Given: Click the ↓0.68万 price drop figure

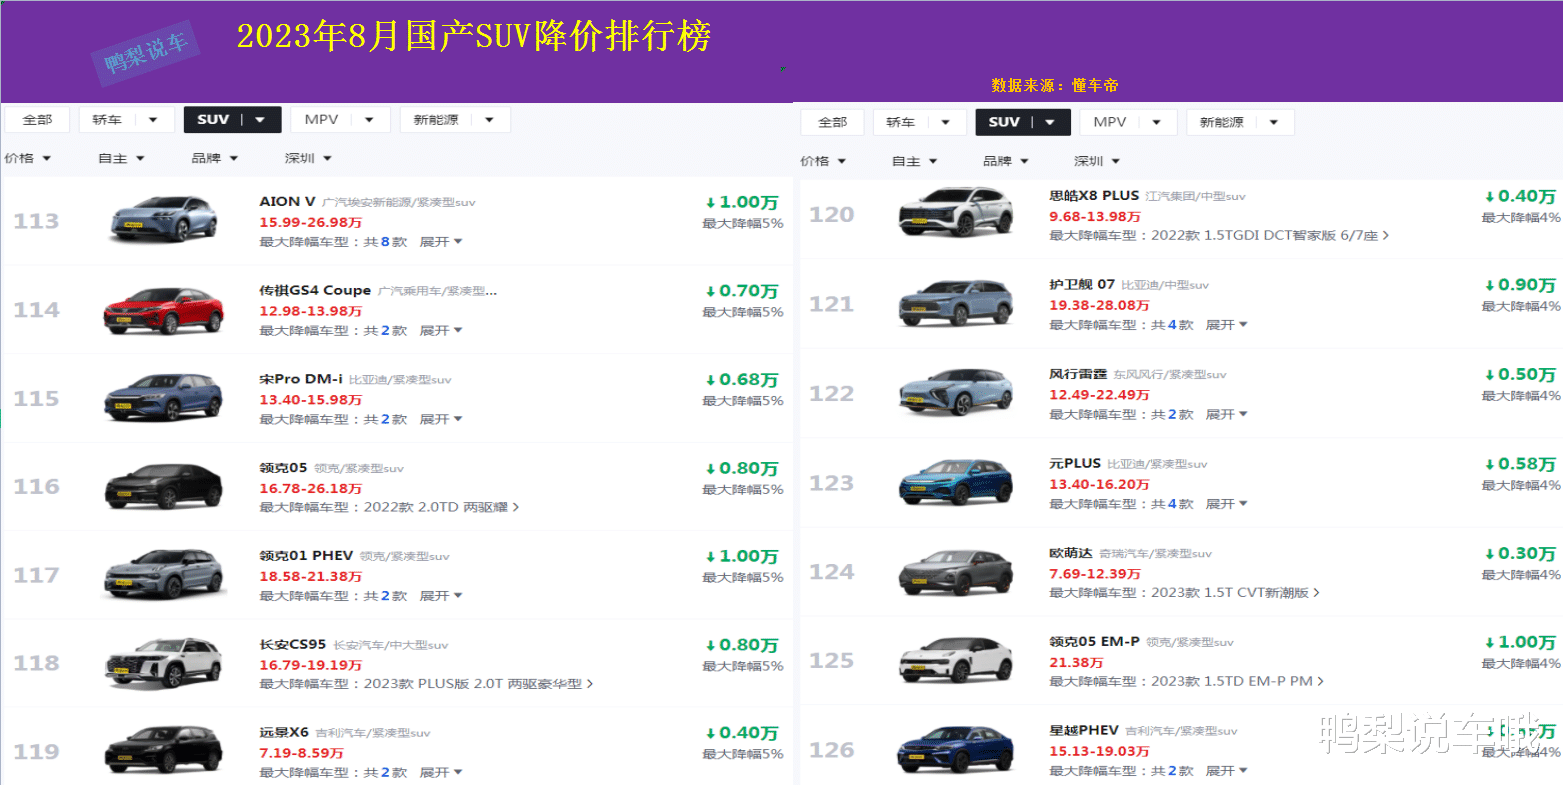Looking at the screenshot, I should pos(742,380).
